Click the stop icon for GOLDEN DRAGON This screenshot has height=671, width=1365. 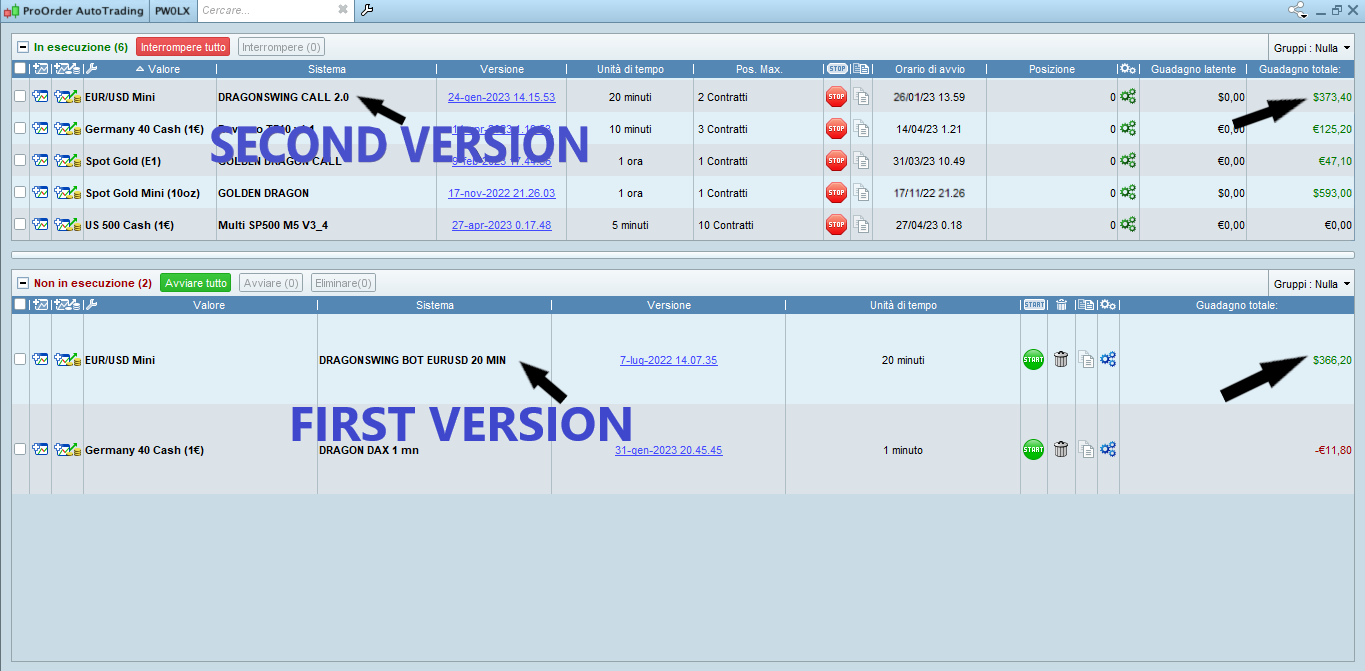(x=836, y=193)
